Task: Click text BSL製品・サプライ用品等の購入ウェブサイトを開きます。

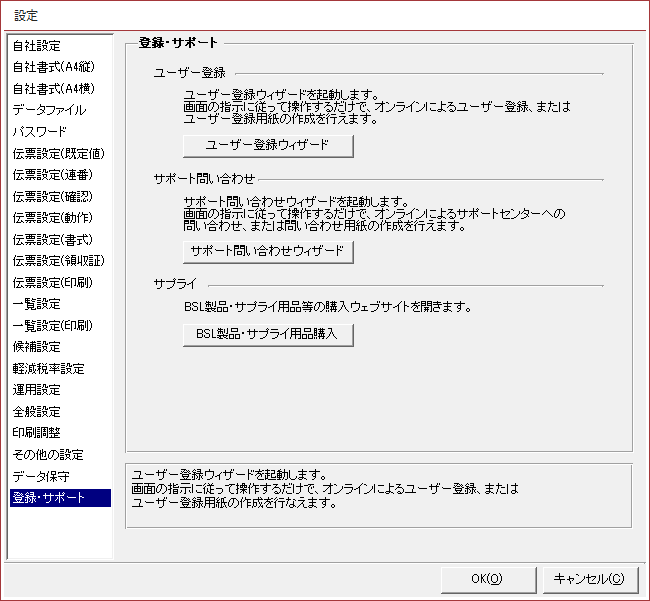Action: pos(327,307)
